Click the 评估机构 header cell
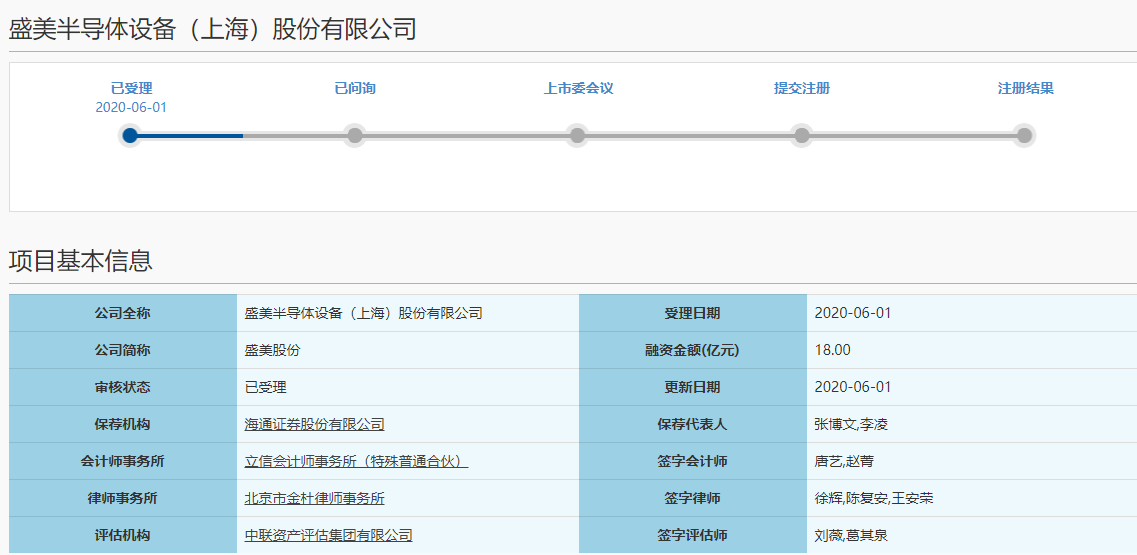 coord(123,535)
